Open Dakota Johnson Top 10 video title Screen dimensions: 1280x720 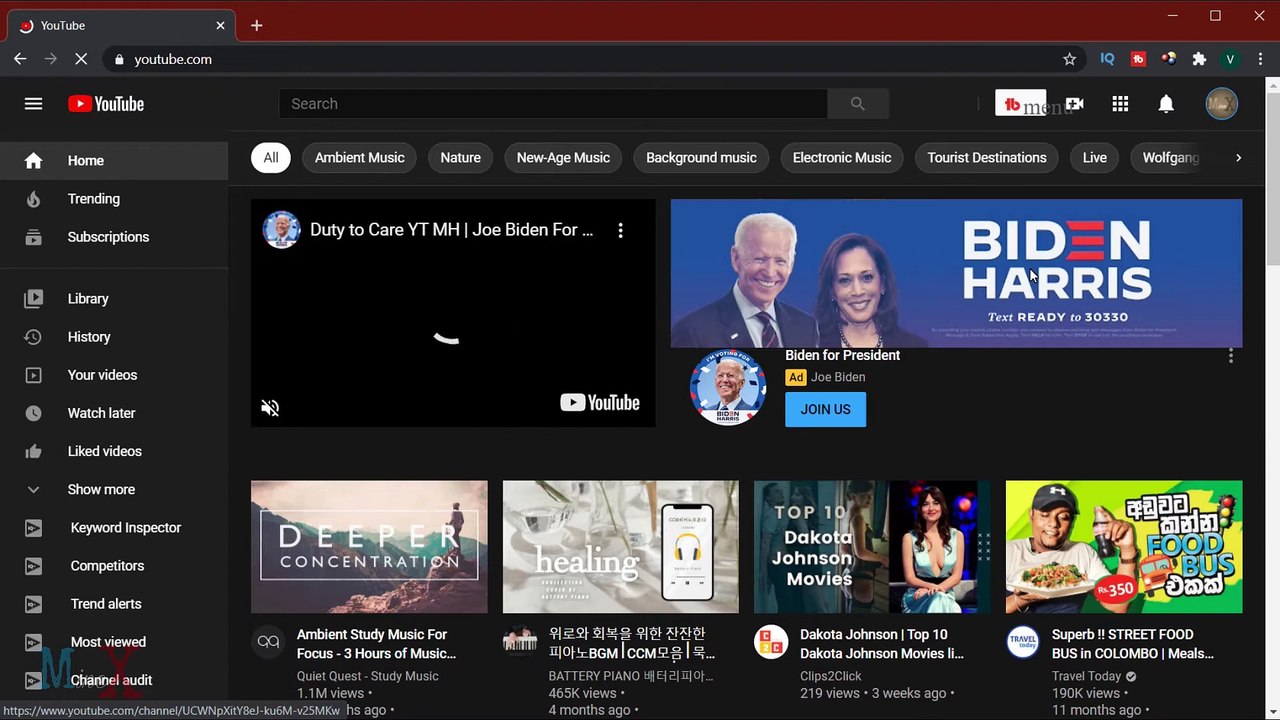(881, 644)
